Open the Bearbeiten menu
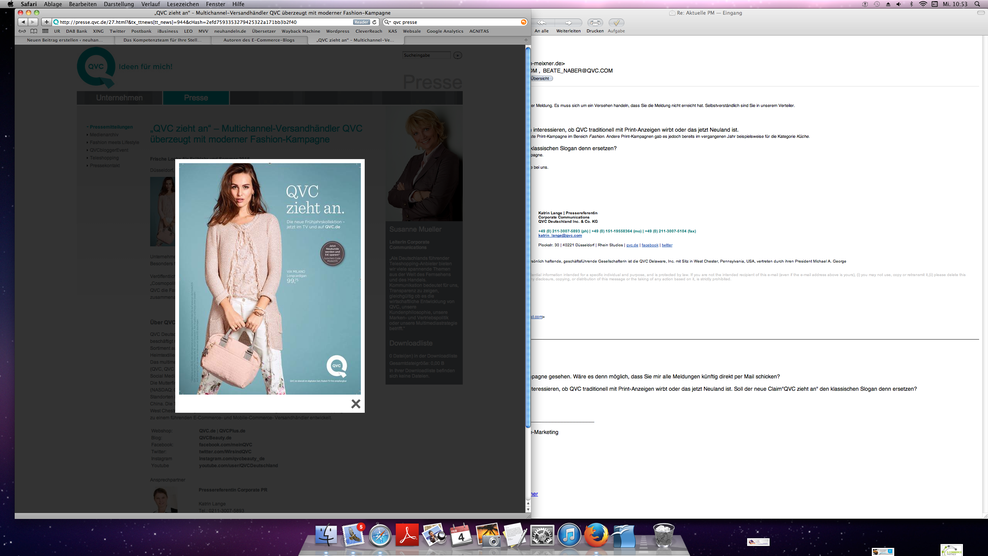The width and height of the screenshot is (988, 556). (83, 4)
